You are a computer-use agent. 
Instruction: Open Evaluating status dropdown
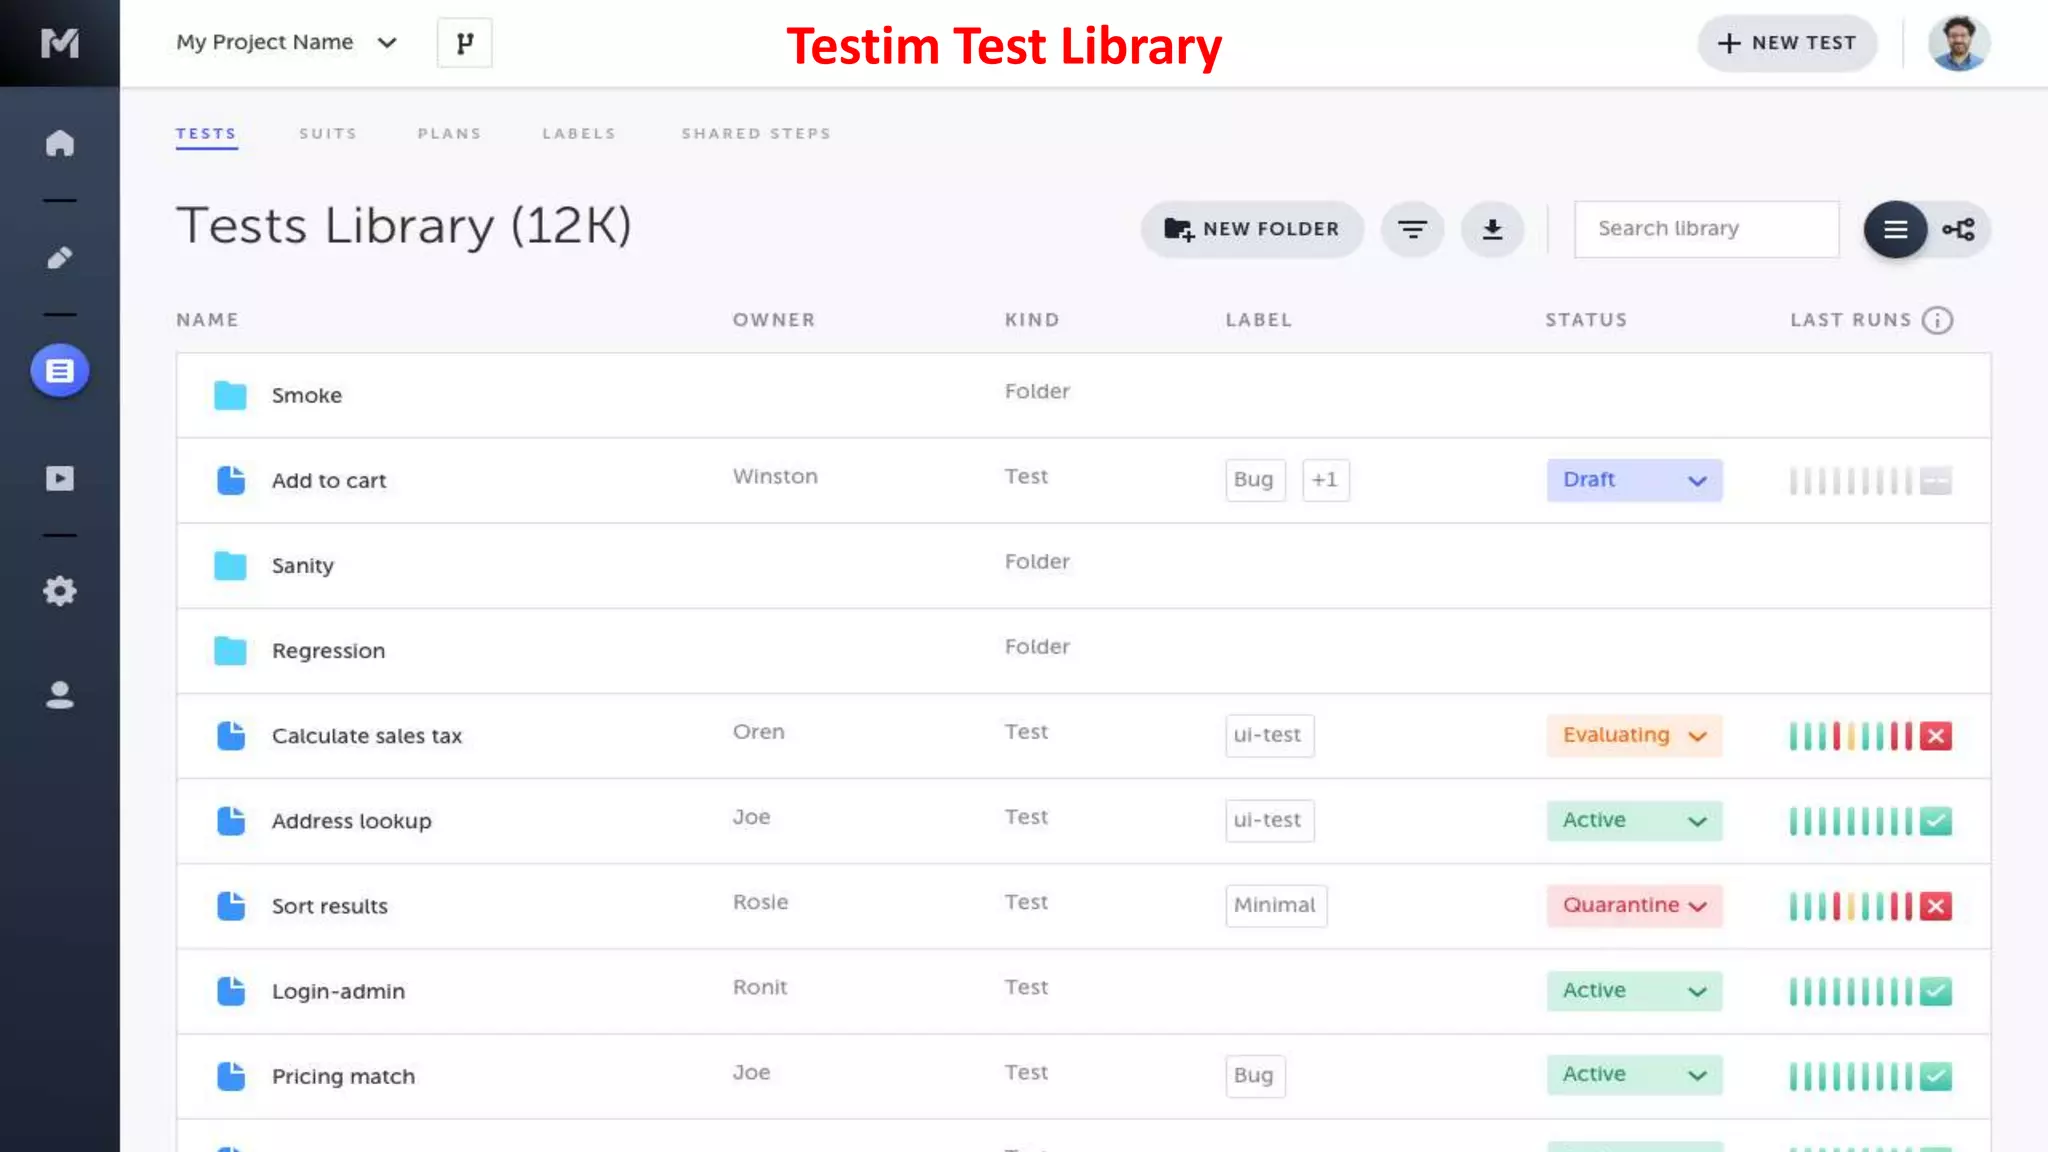click(1633, 736)
